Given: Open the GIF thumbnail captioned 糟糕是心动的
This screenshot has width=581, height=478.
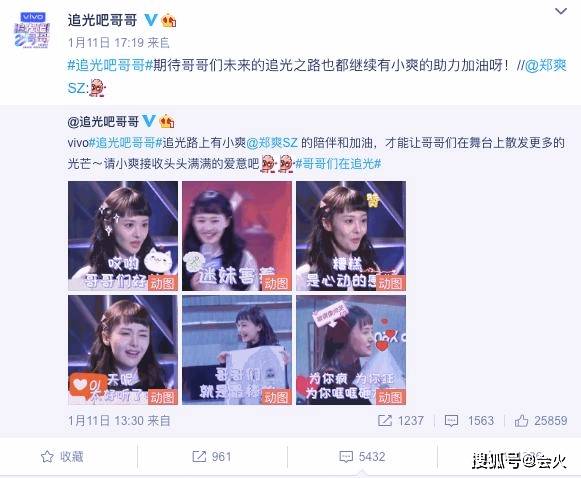Looking at the screenshot, I should (x=351, y=236).
